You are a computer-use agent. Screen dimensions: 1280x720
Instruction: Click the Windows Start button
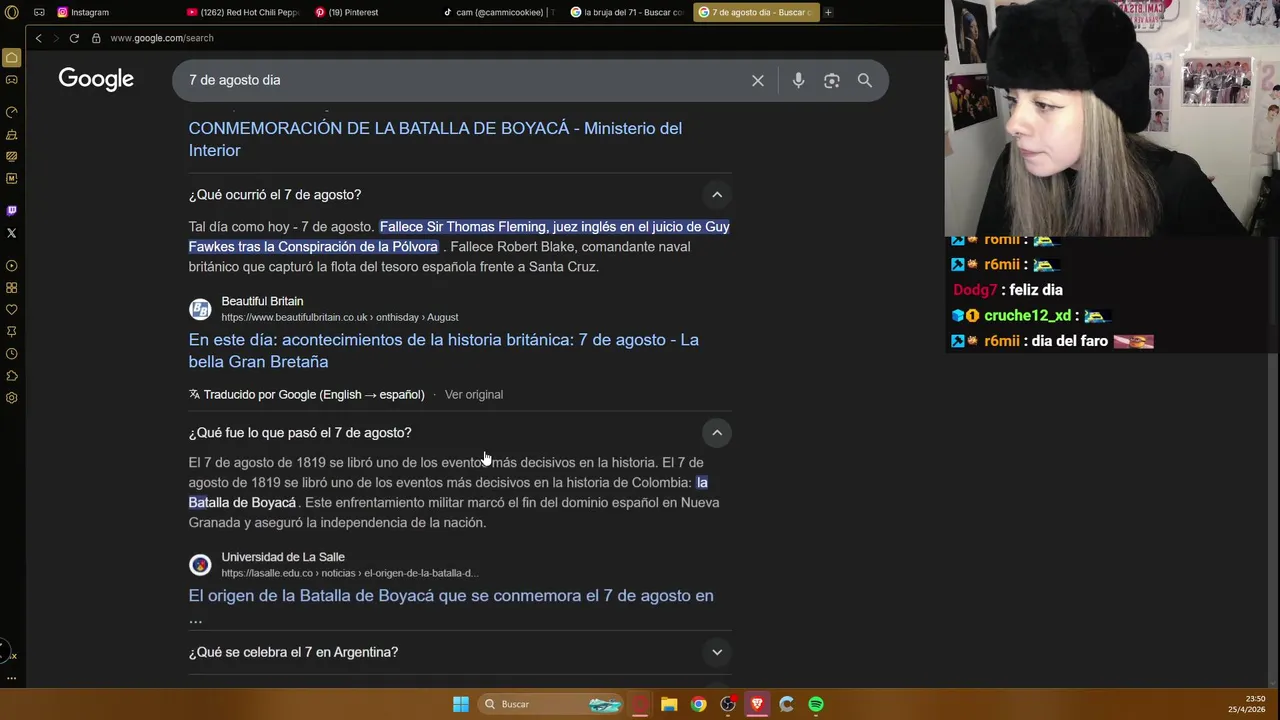click(461, 704)
